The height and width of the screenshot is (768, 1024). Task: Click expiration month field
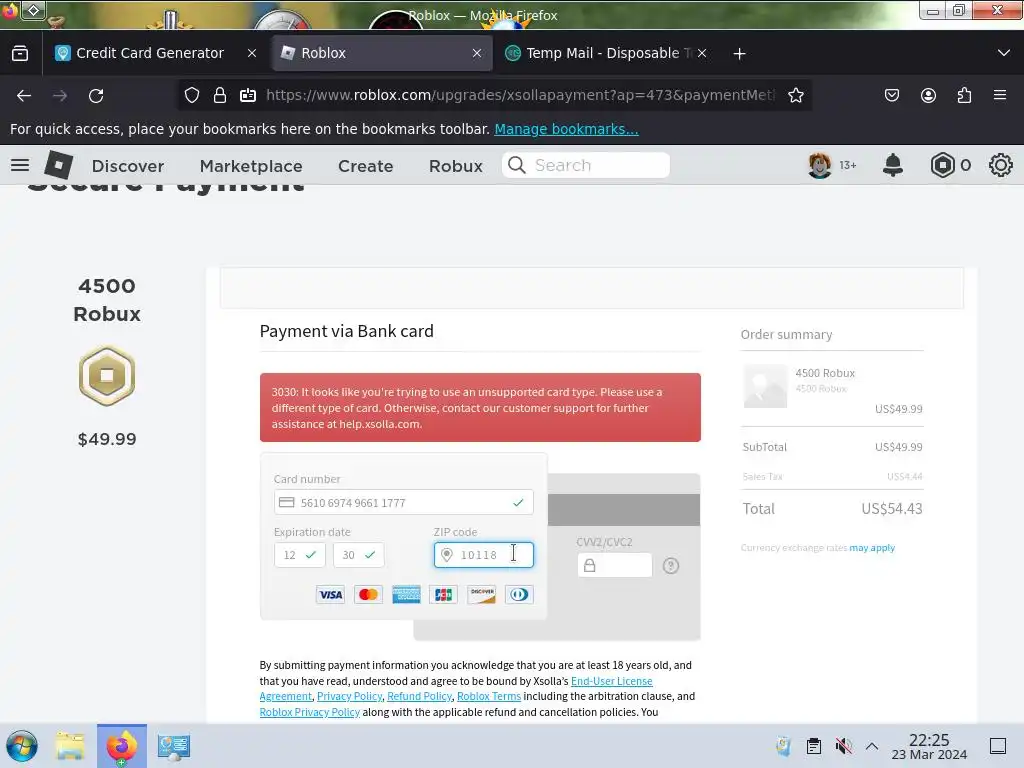(300, 555)
